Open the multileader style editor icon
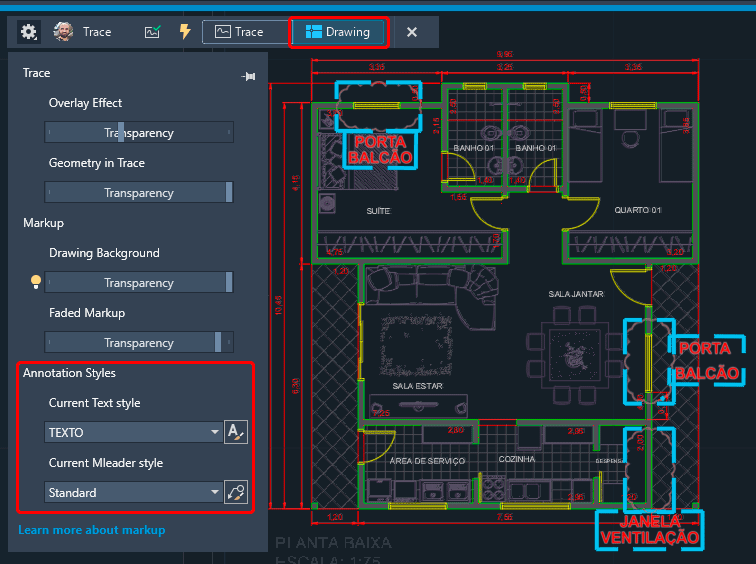The image size is (756, 564). (x=236, y=492)
